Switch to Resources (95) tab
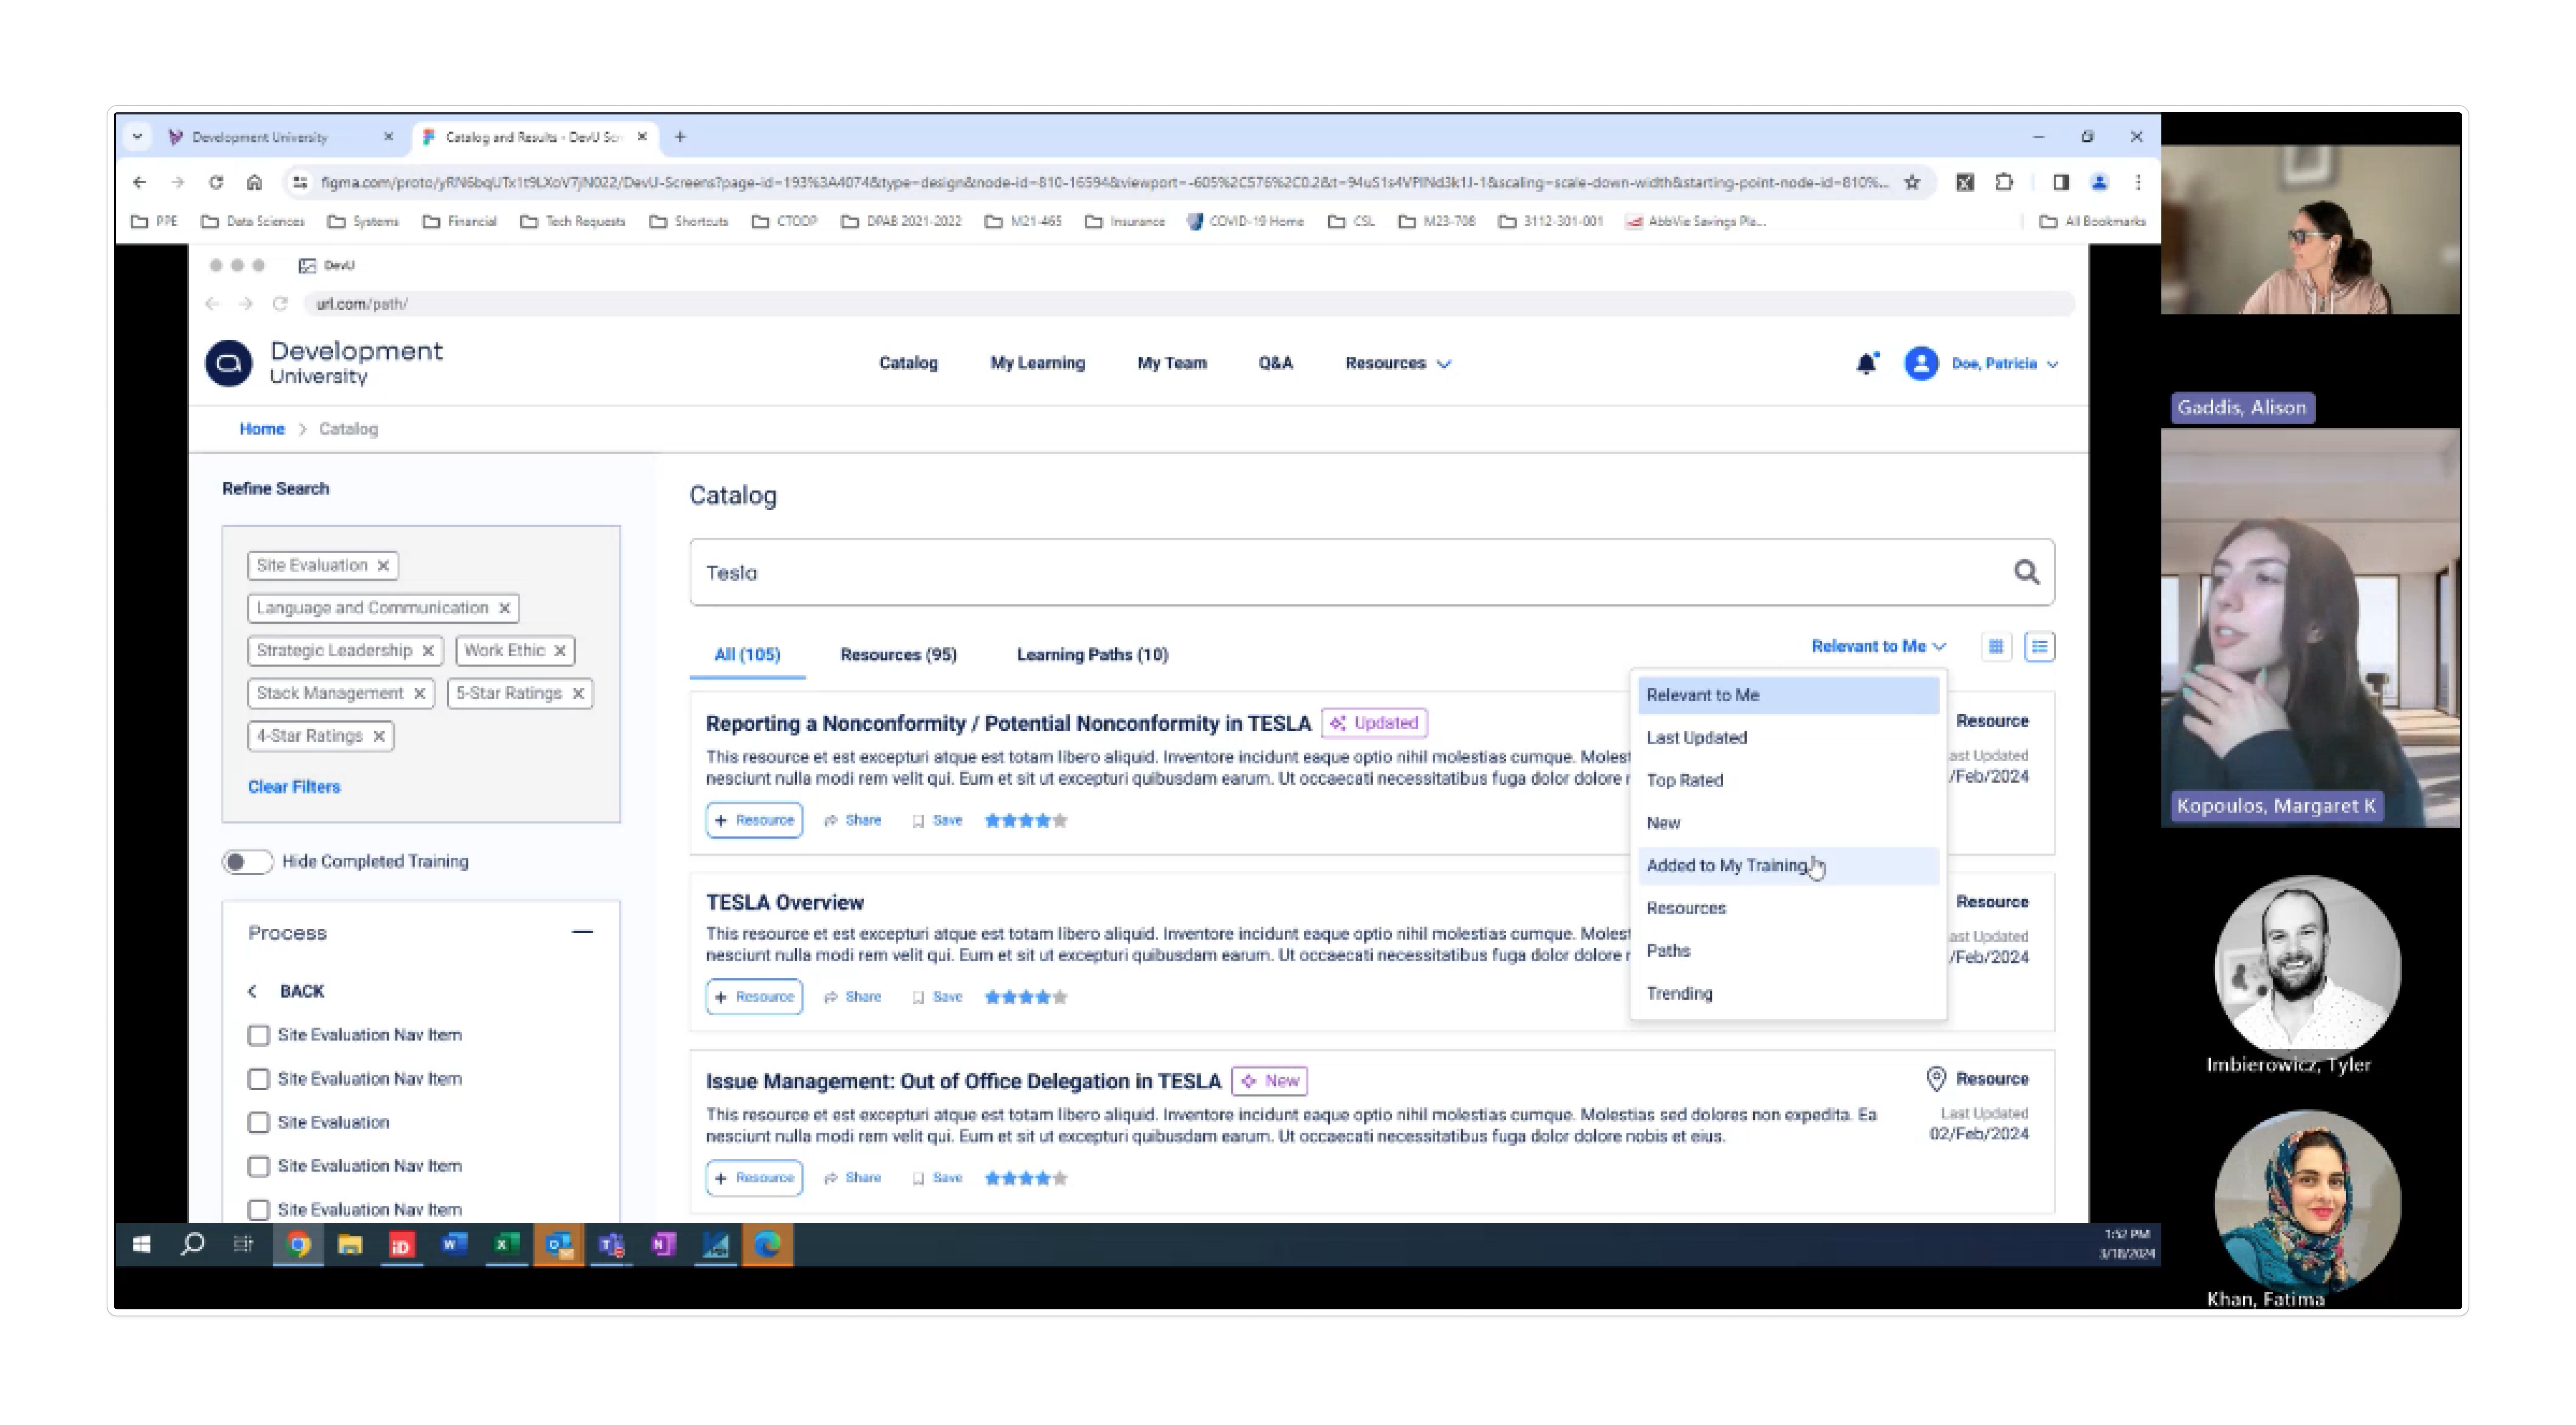 [x=898, y=655]
